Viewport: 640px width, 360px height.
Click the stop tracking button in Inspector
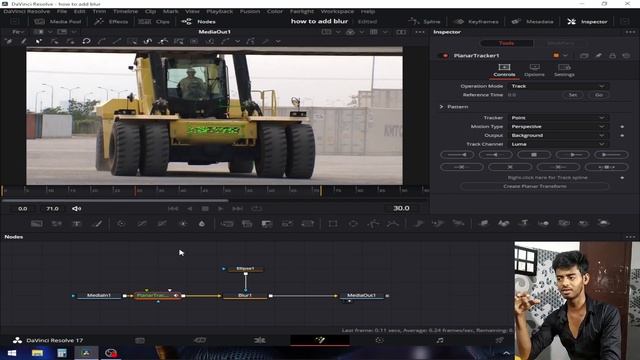click(534, 155)
